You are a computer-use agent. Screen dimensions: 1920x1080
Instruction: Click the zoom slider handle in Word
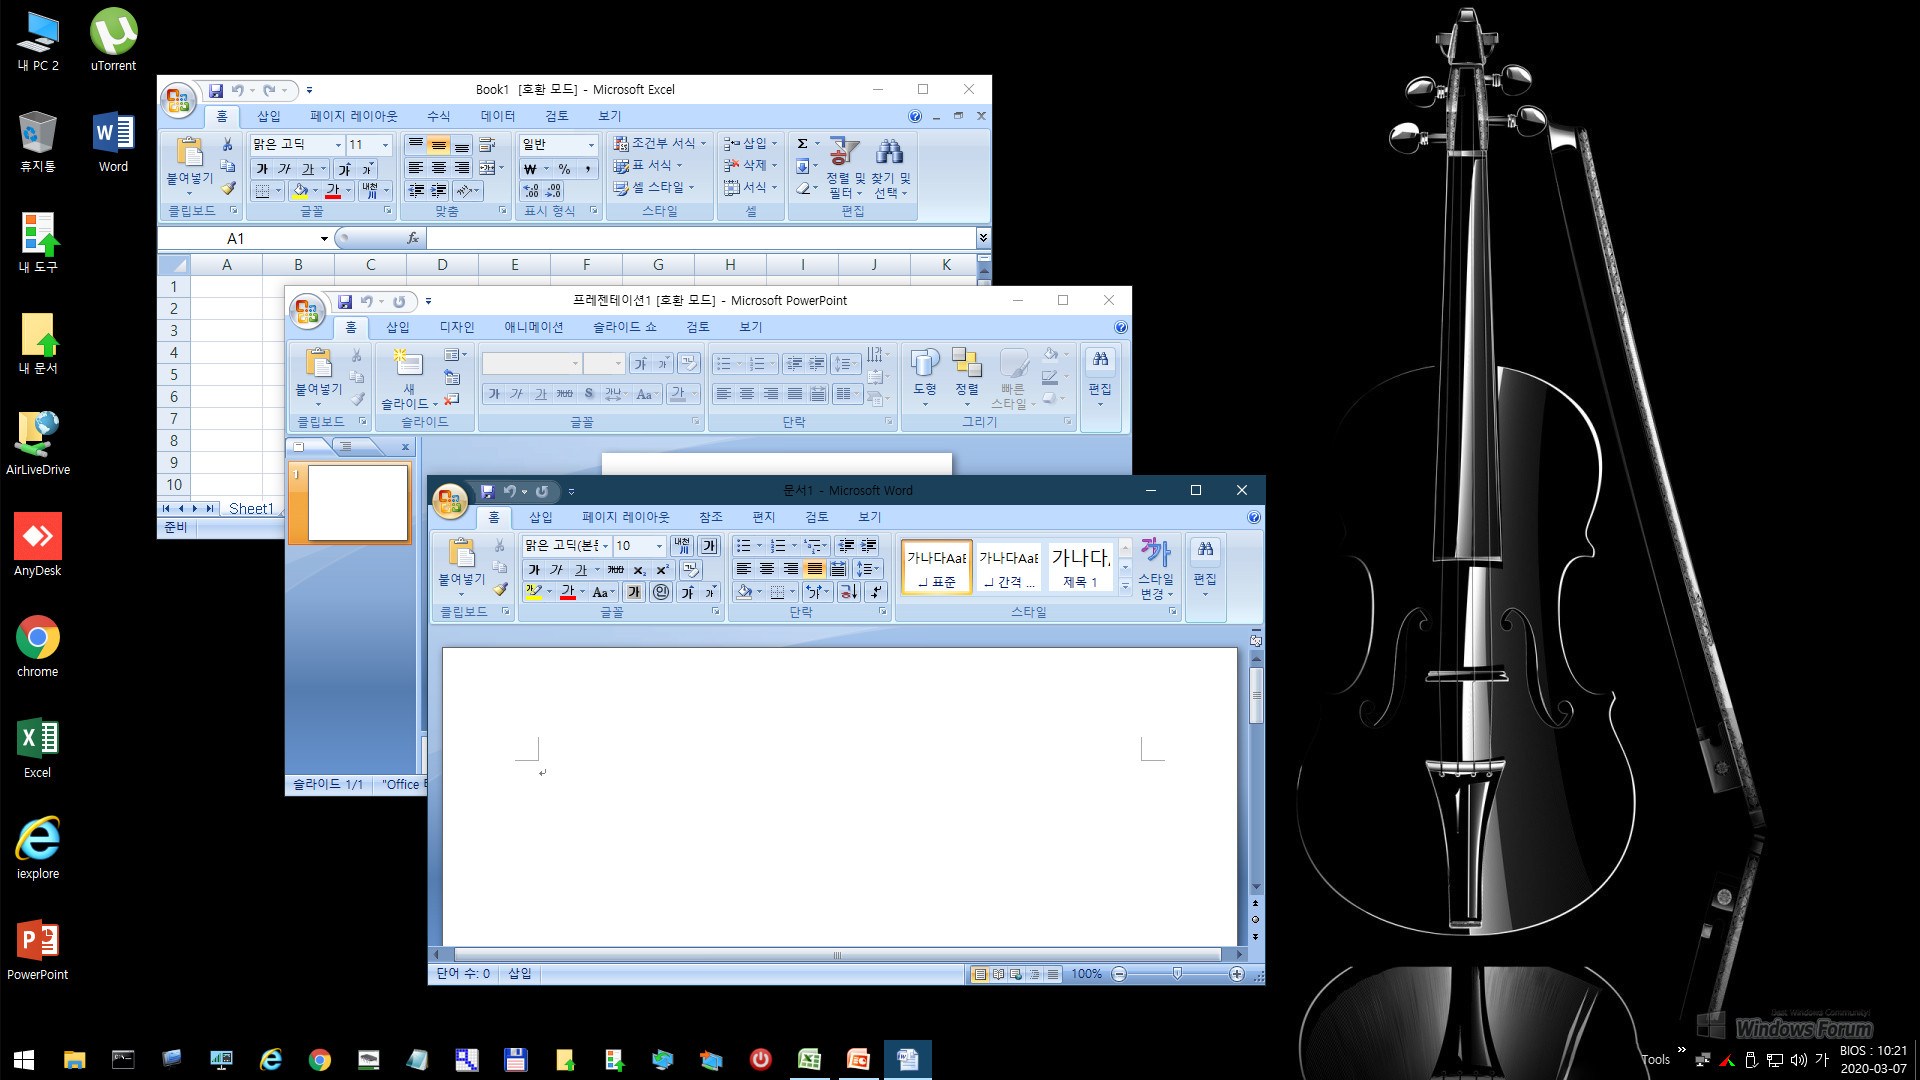pyautogui.click(x=1177, y=974)
